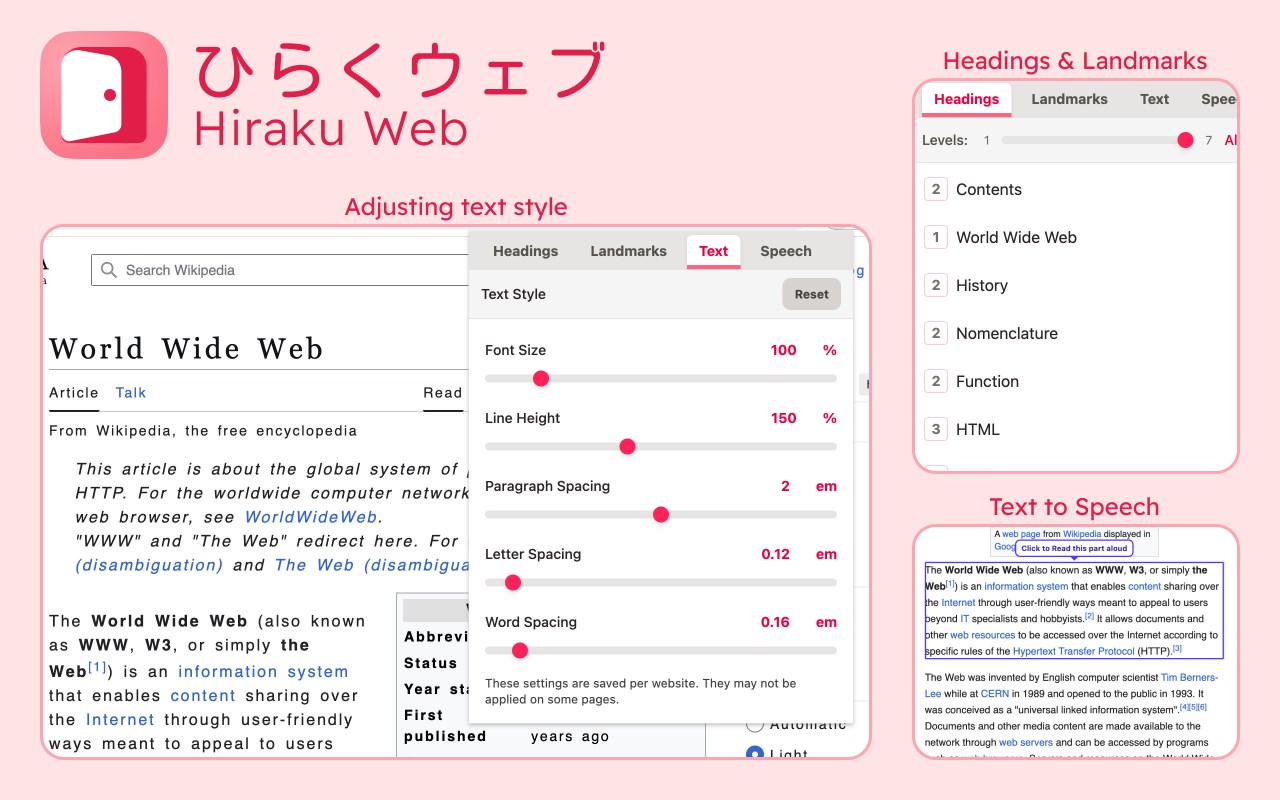The image size is (1280, 800).
Task: Click the Word Spacing value 0.16
Action: tap(776, 622)
